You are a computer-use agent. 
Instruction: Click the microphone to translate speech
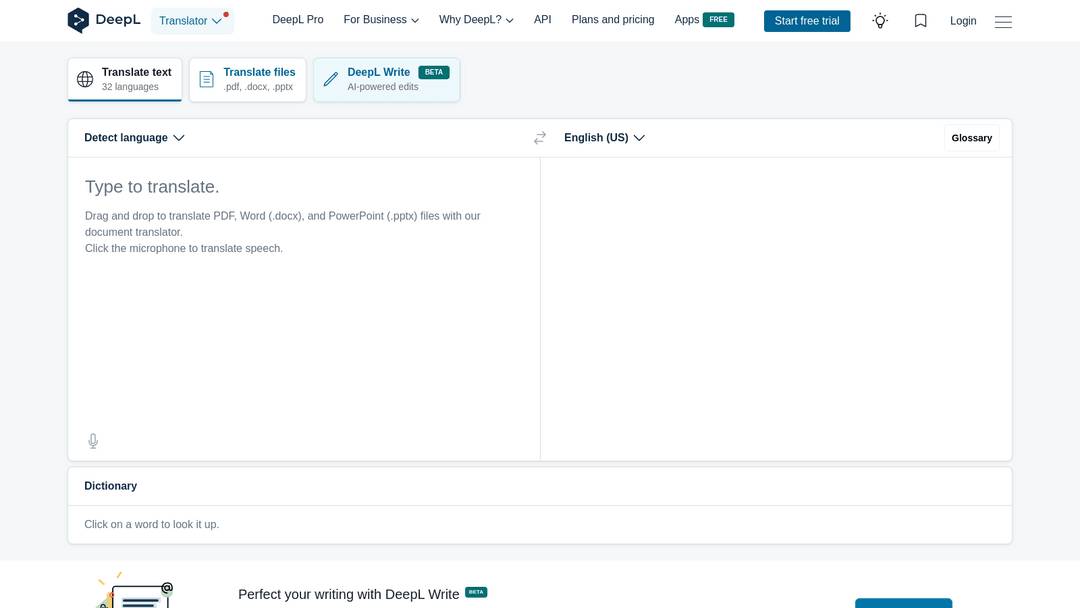coord(93,441)
